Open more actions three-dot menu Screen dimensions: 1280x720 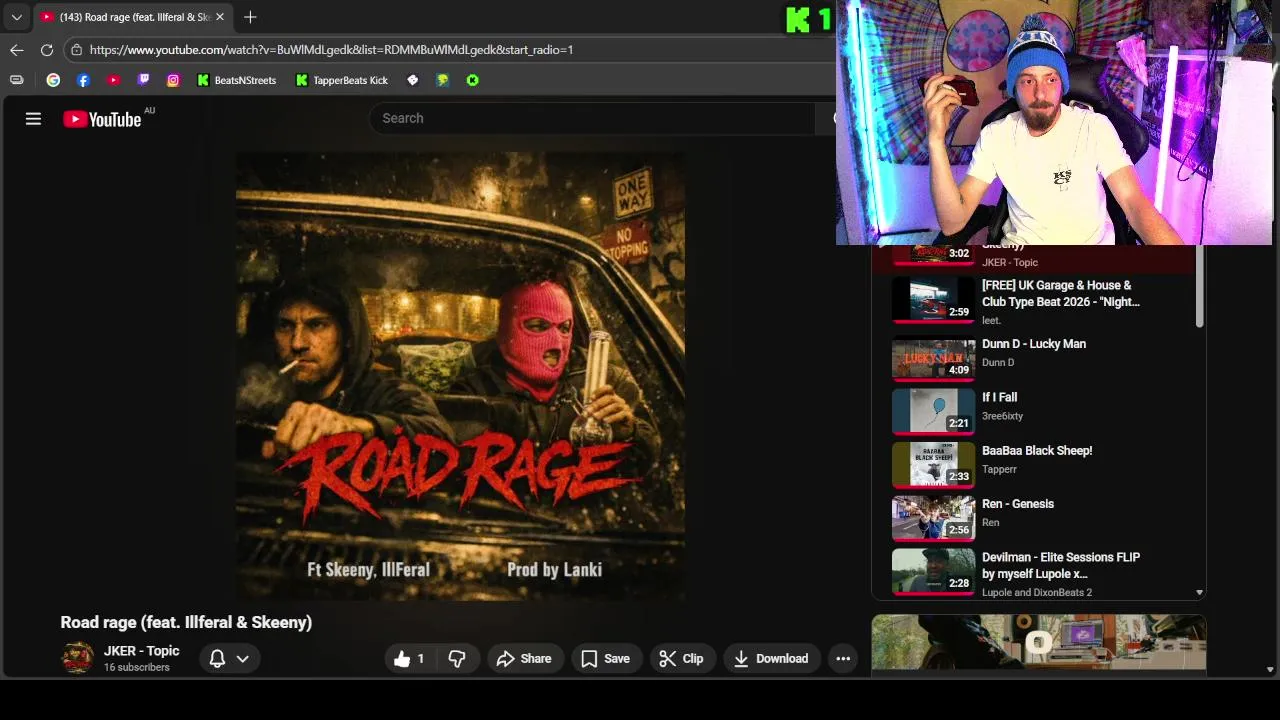pos(843,658)
